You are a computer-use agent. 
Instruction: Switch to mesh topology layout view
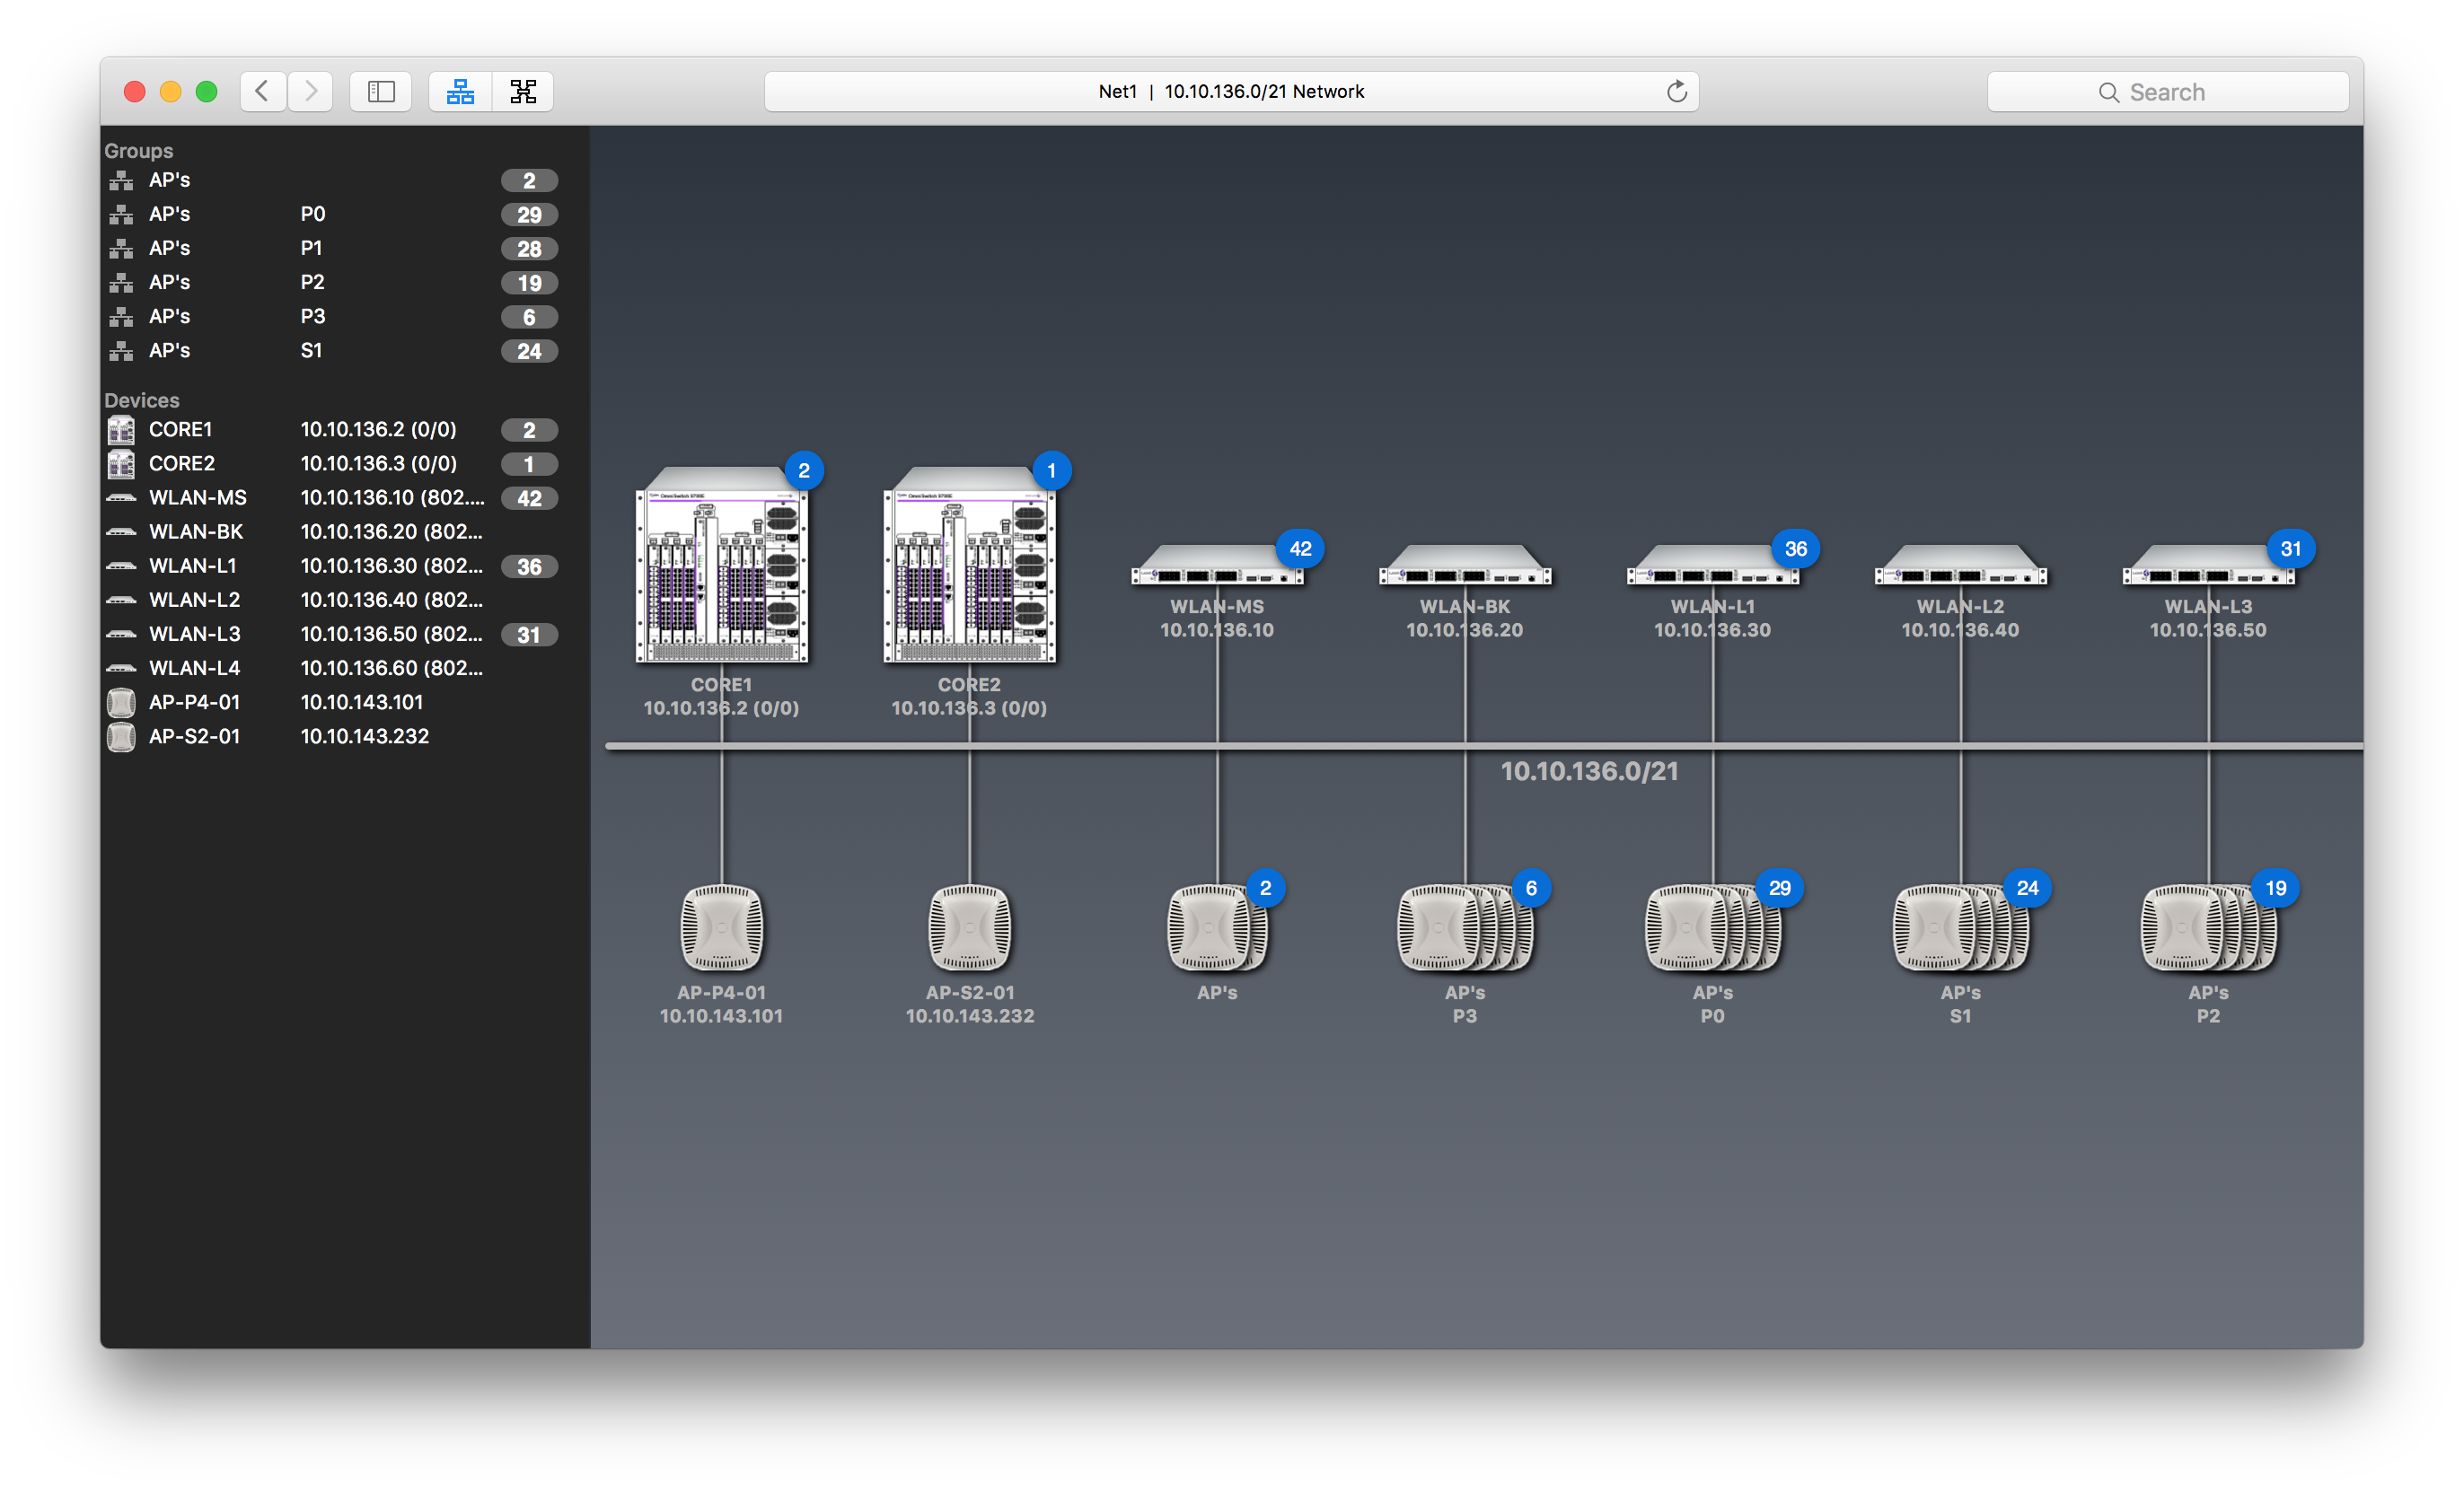pyautogui.click(x=523, y=91)
